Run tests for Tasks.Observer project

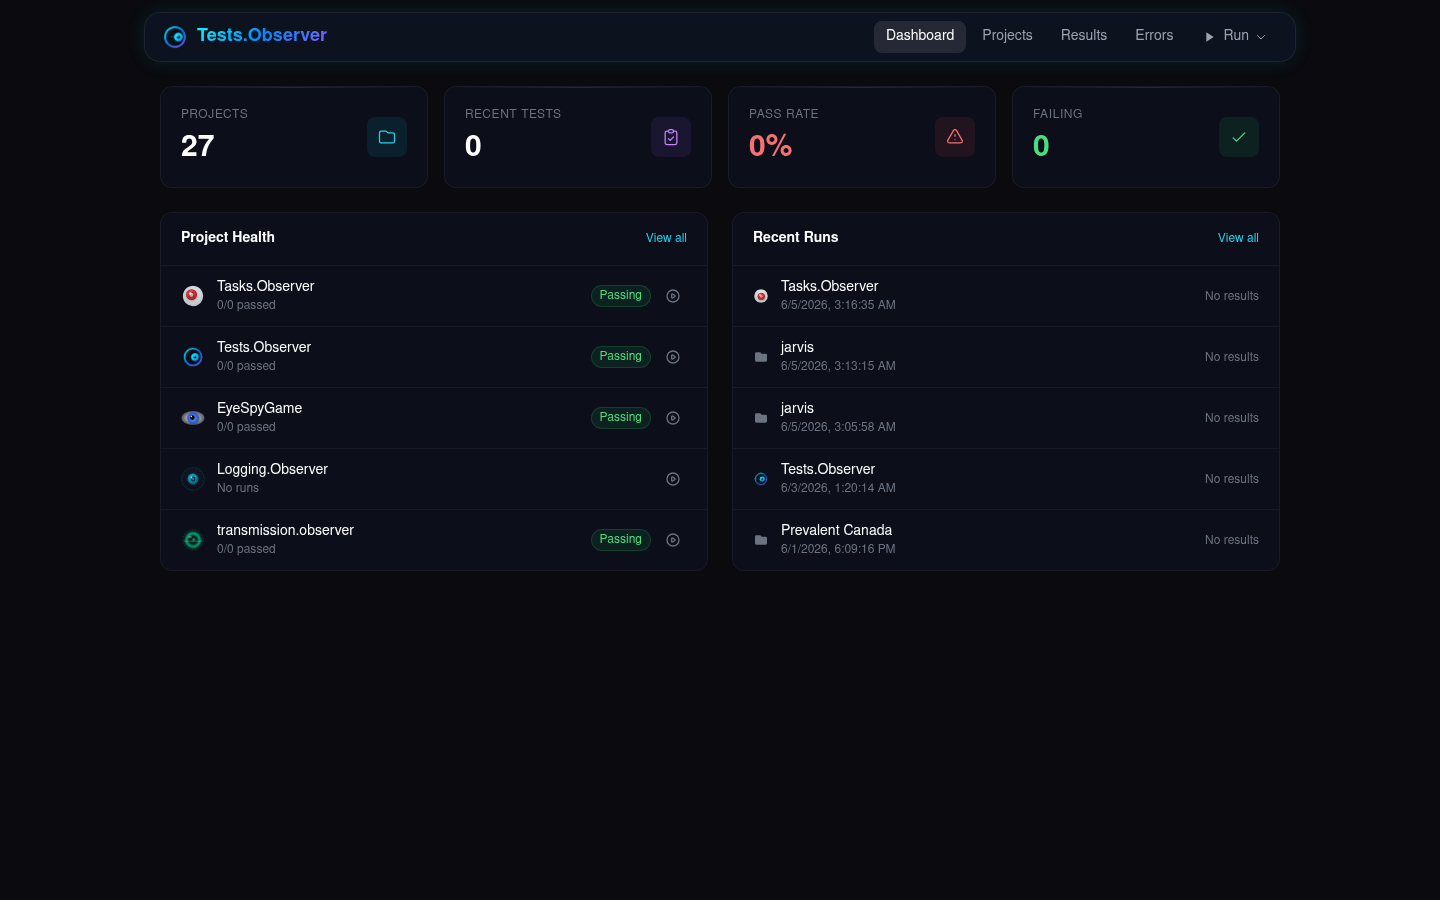pos(673,296)
